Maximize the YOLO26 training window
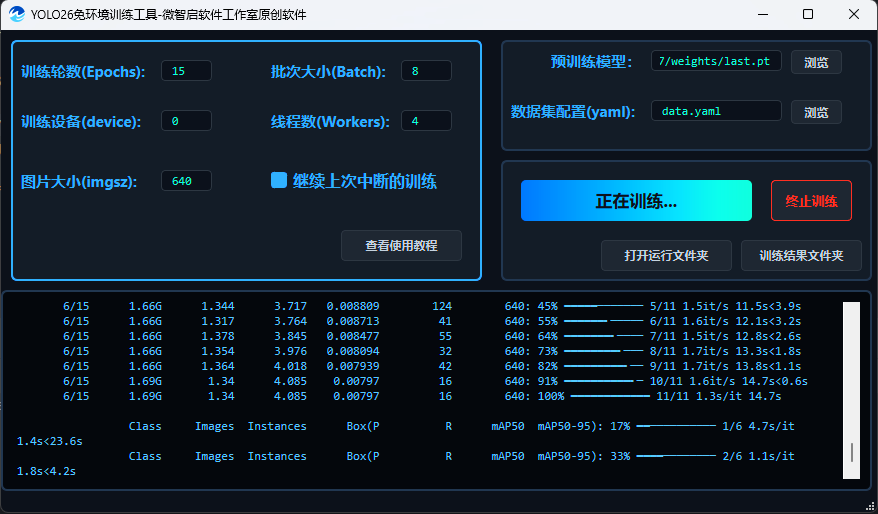This screenshot has height=514, width=878. click(x=808, y=14)
